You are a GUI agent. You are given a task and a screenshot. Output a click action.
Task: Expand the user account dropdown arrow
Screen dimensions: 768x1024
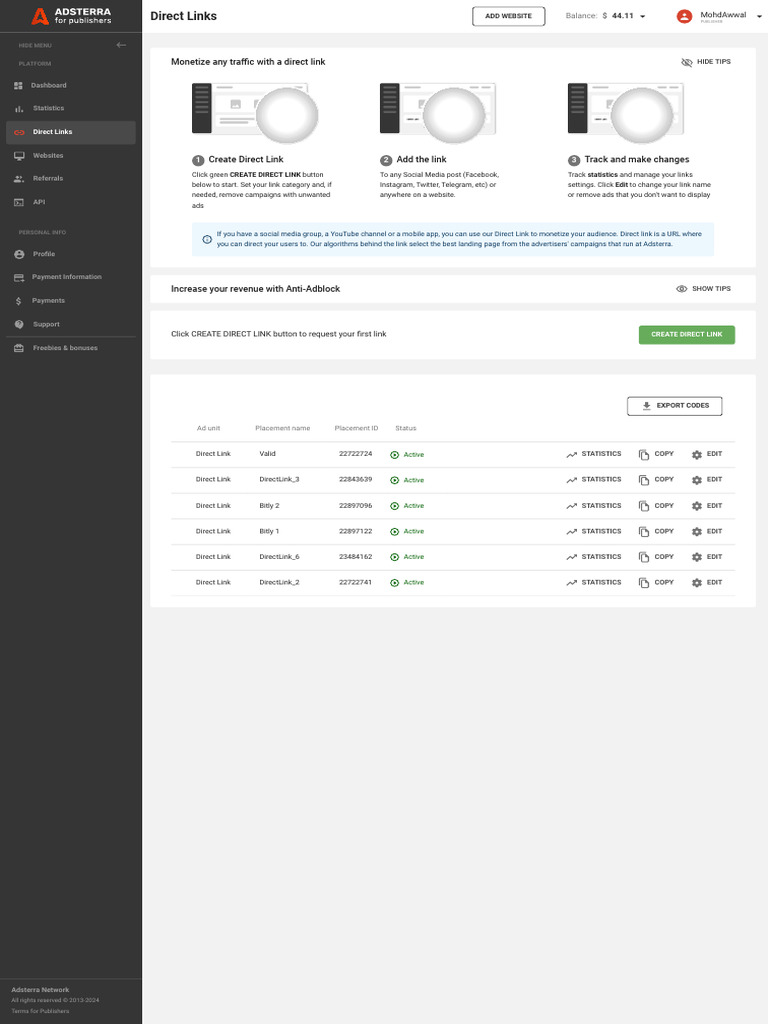click(x=759, y=16)
